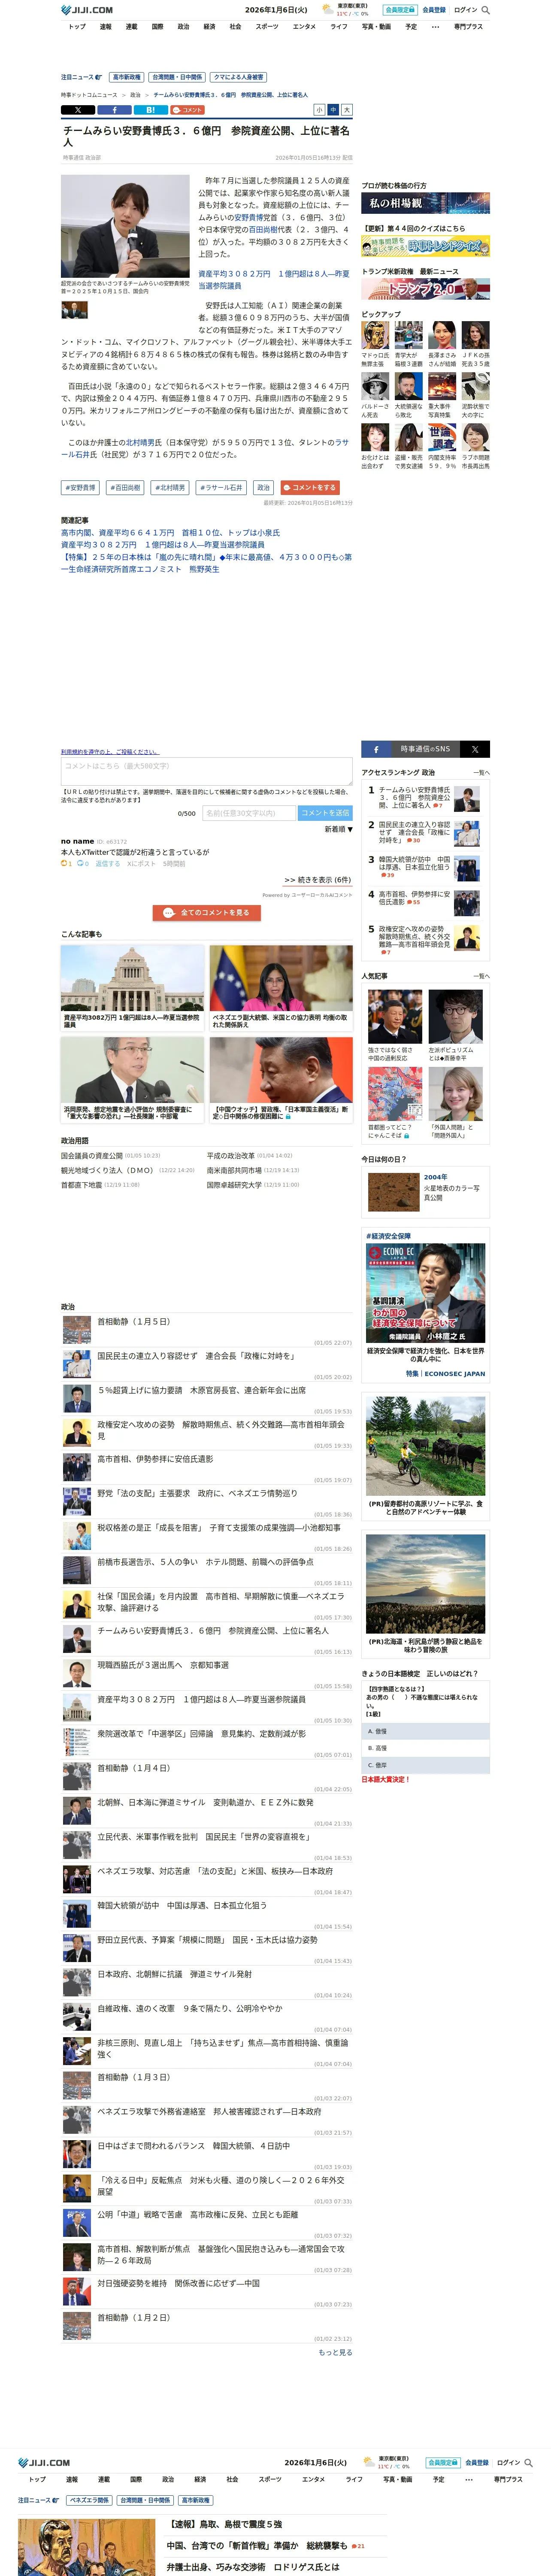Click the 利用規約を遵守の上、ご投稿ください link
The width and height of the screenshot is (551, 2576).
pyautogui.click(x=110, y=752)
